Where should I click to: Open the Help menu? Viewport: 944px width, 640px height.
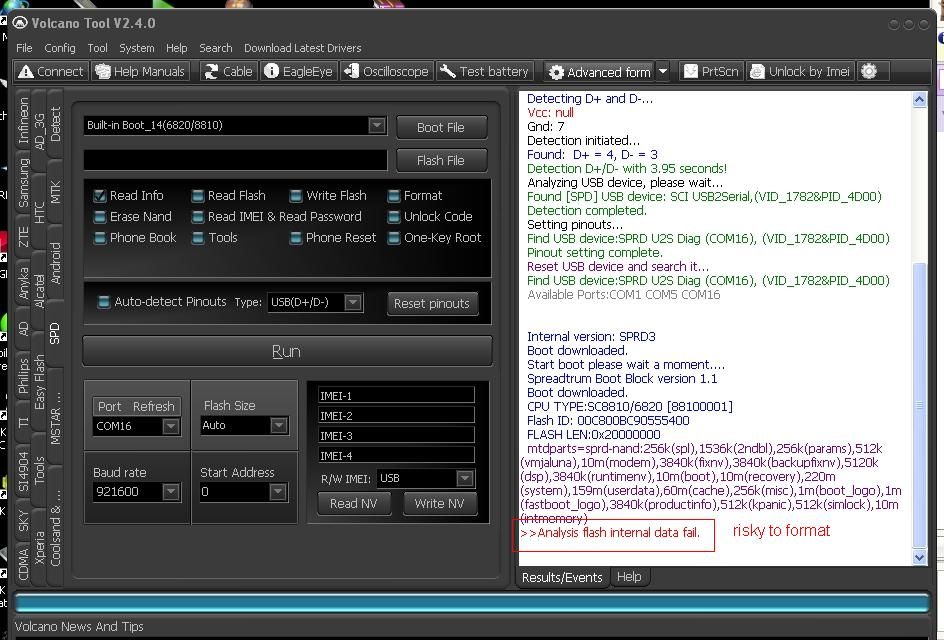click(176, 48)
